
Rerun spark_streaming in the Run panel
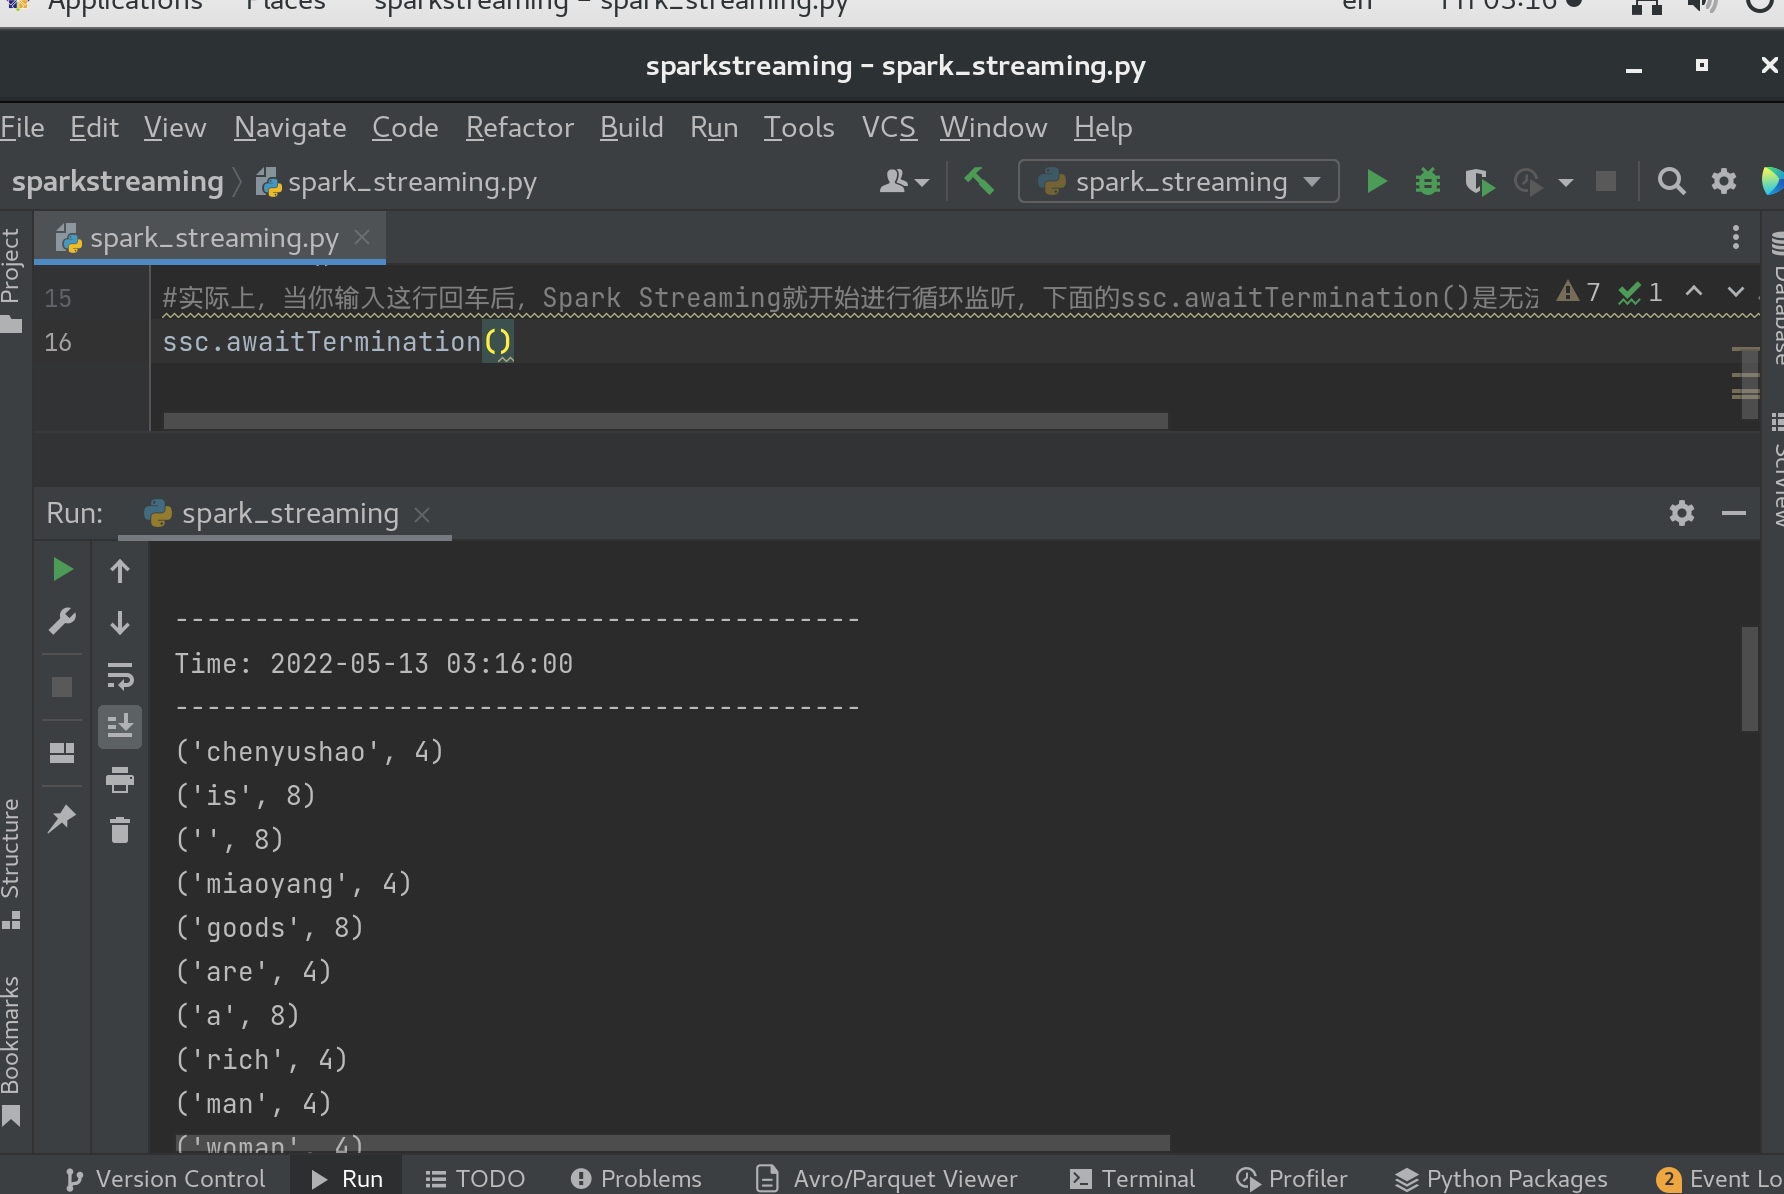(62, 570)
